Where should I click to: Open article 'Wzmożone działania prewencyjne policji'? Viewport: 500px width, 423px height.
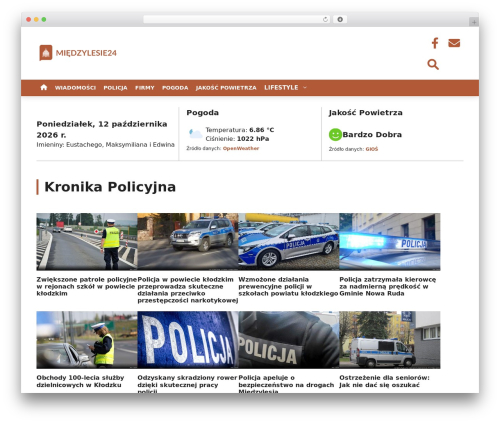pyautogui.click(x=289, y=286)
